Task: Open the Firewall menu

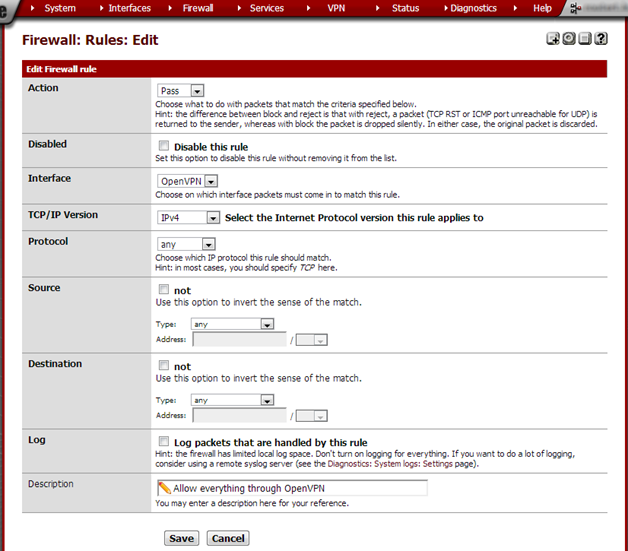Action: tap(198, 8)
